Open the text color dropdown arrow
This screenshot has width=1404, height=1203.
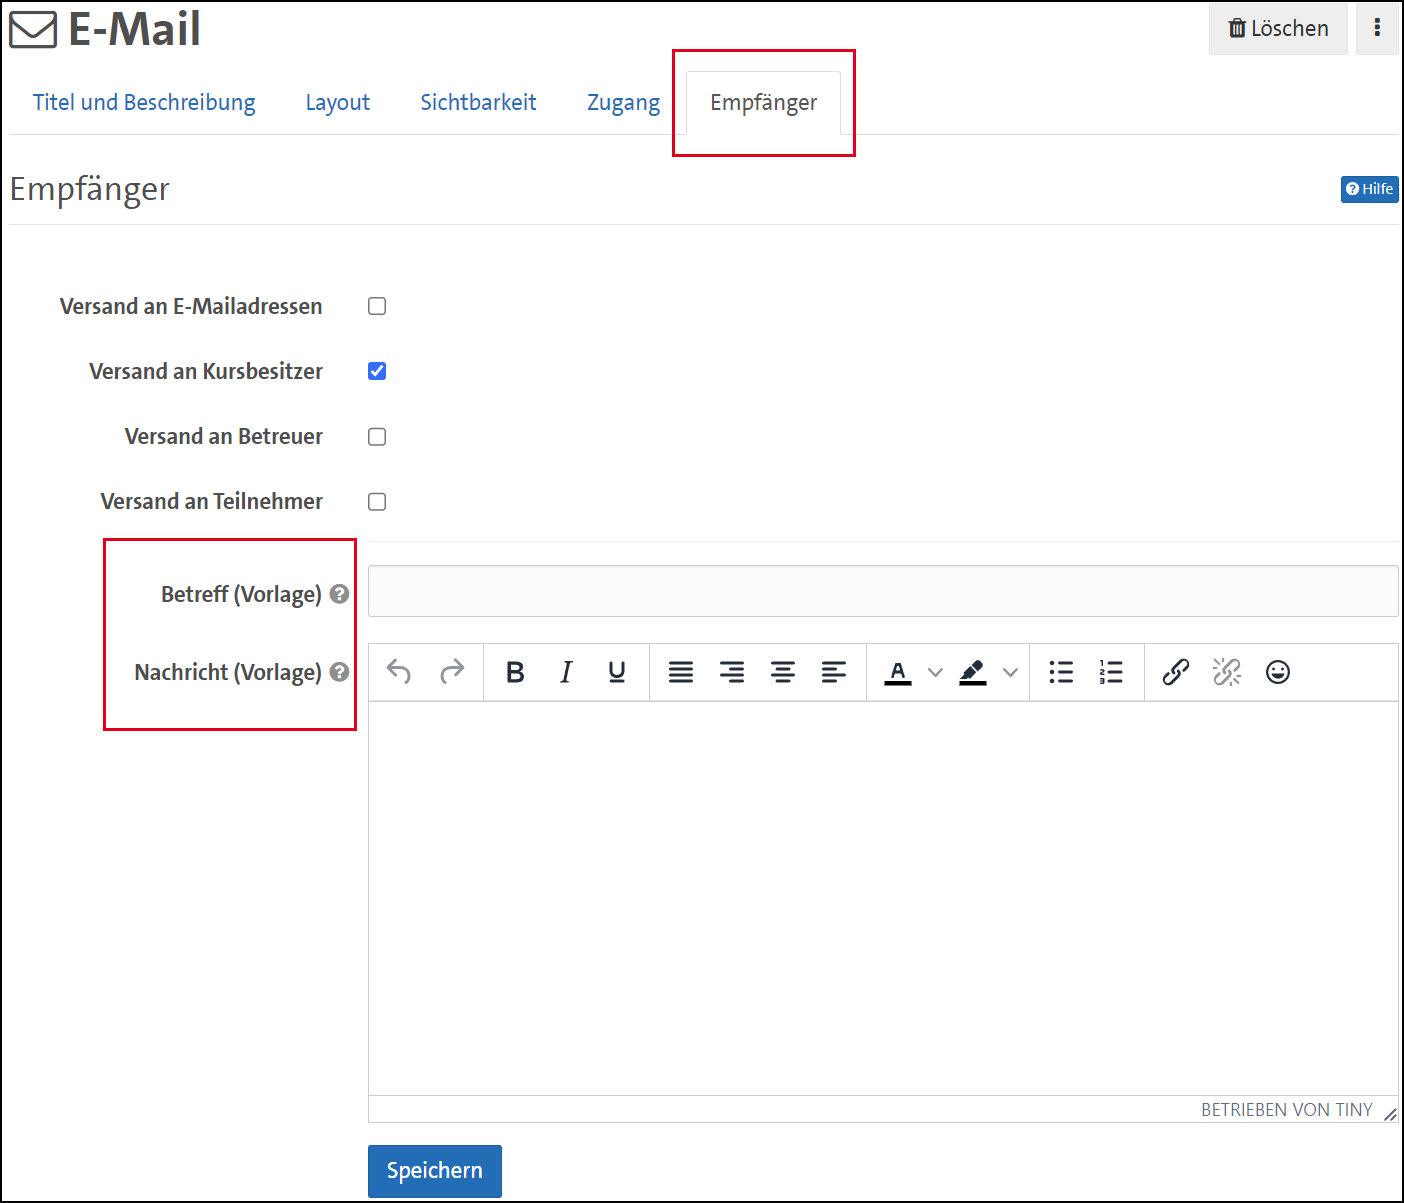pos(935,672)
